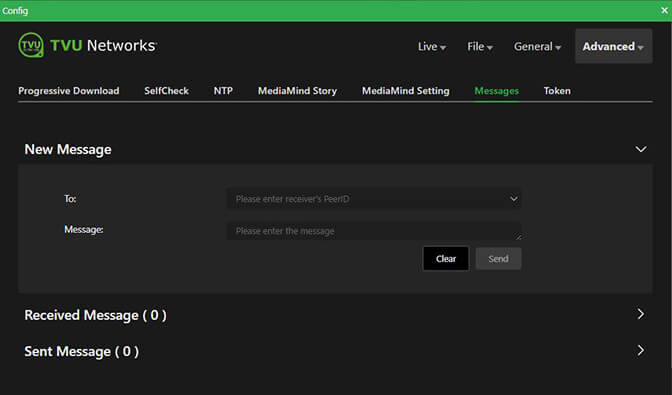Click the TVU Networks logo icon
Screen dimensions: 672x395
[31, 45]
